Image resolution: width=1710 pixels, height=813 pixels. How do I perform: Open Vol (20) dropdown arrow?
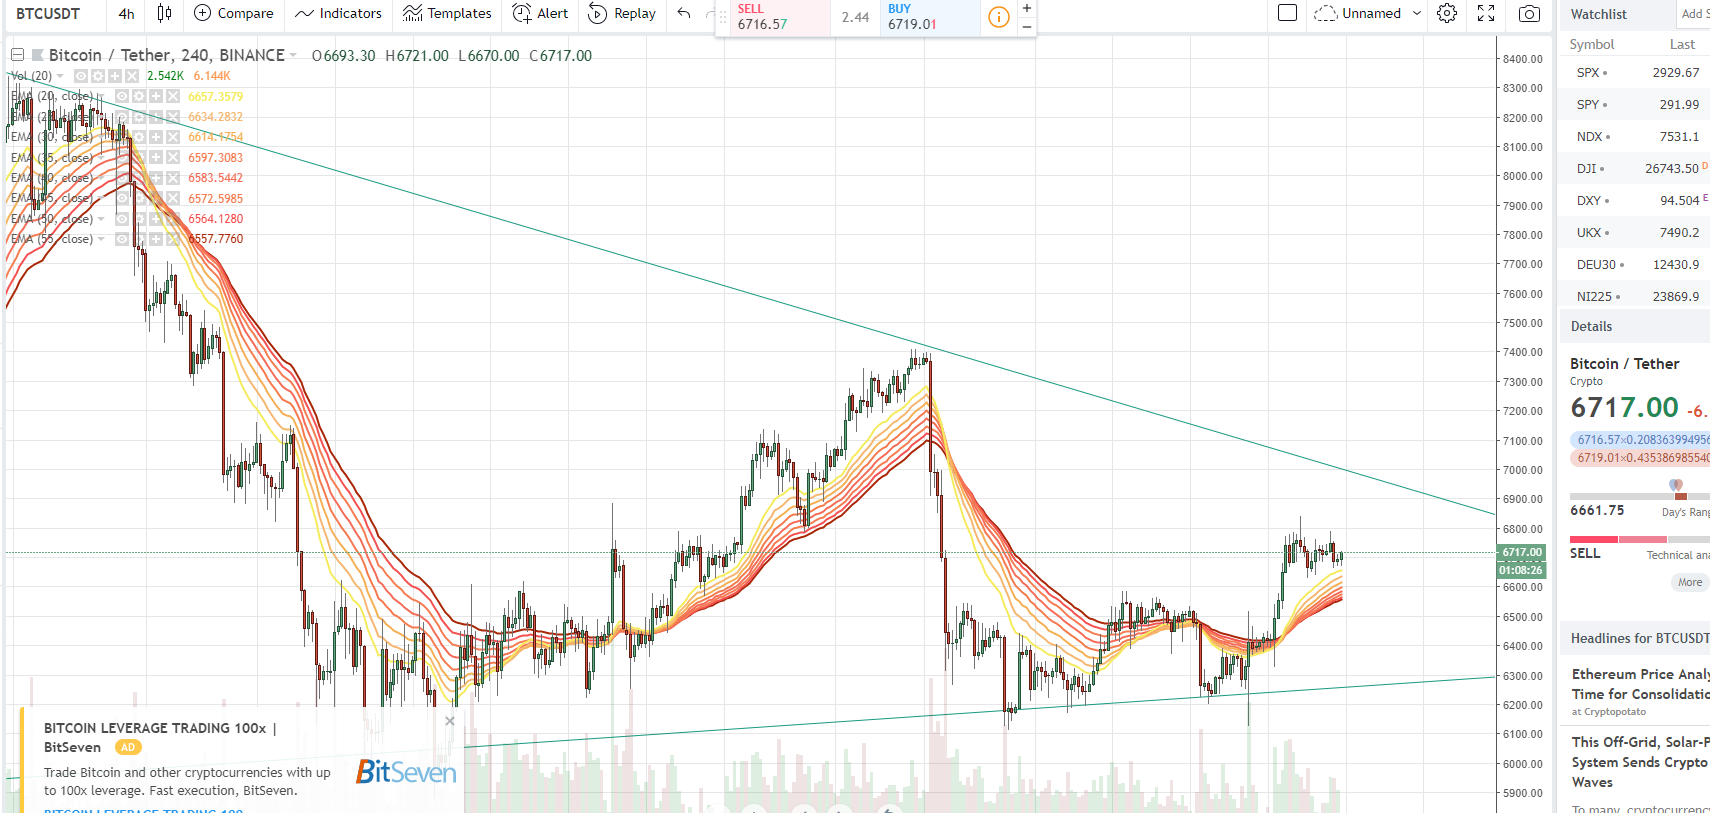(60, 76)
